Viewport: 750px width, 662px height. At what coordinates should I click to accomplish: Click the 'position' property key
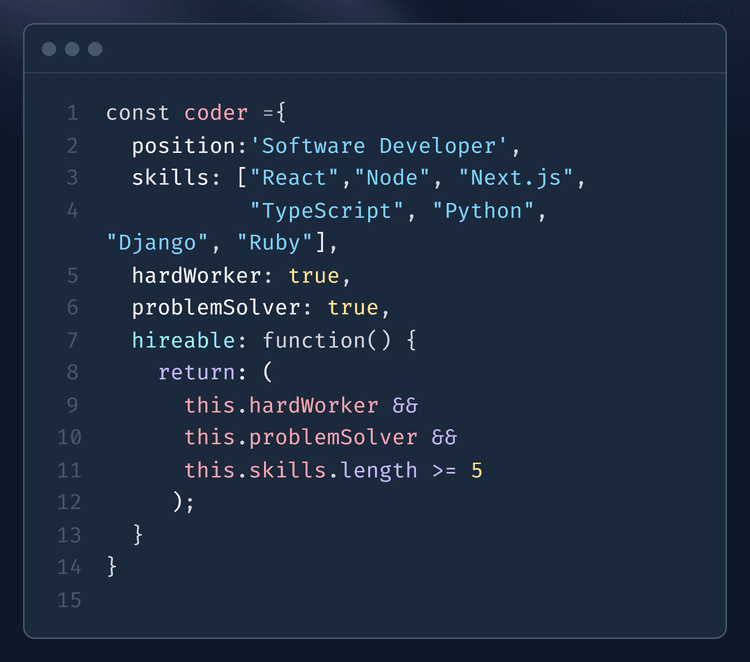(184, 146)
